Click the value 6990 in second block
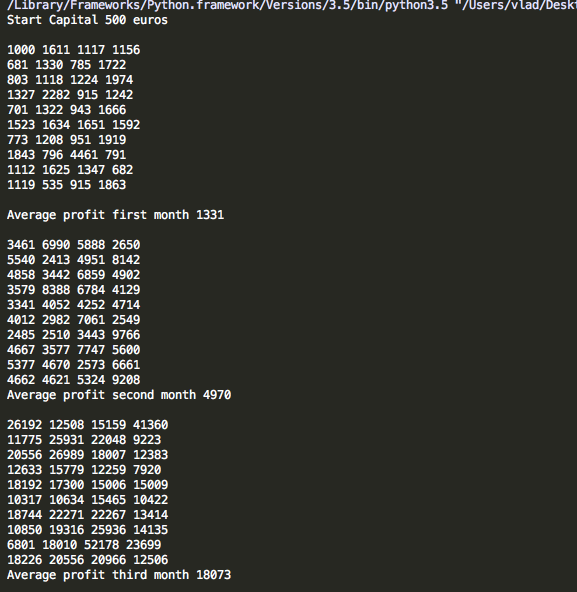This screenshot has width=577, height=592. point(56,245)
